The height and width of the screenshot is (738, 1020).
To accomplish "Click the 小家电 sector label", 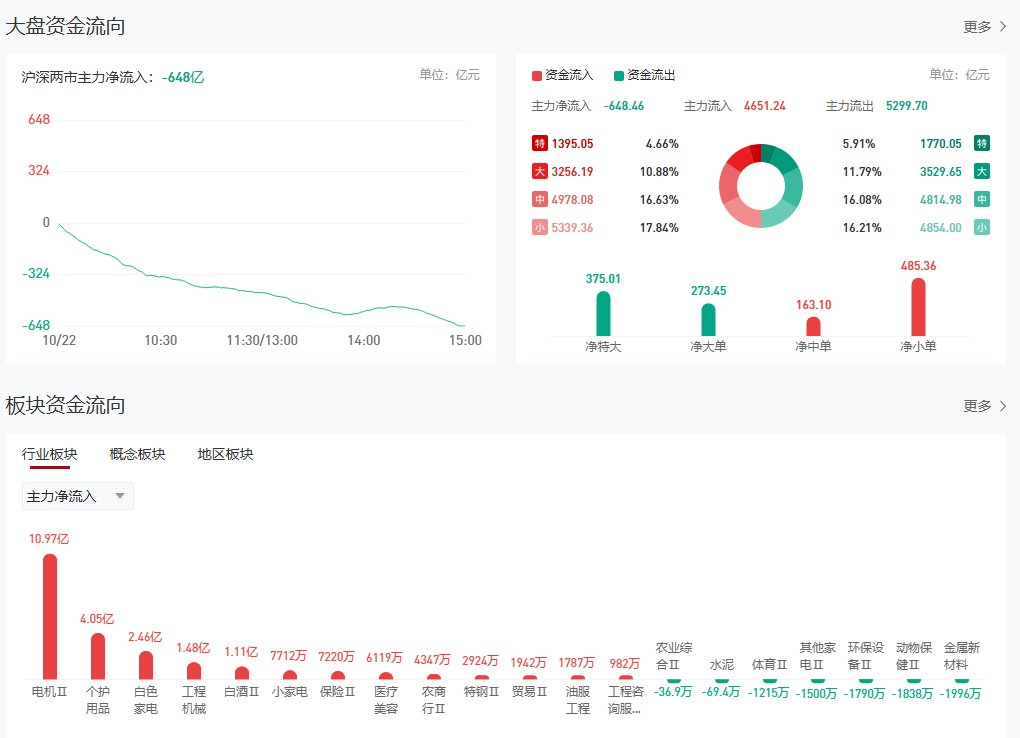I will point(289,691).
